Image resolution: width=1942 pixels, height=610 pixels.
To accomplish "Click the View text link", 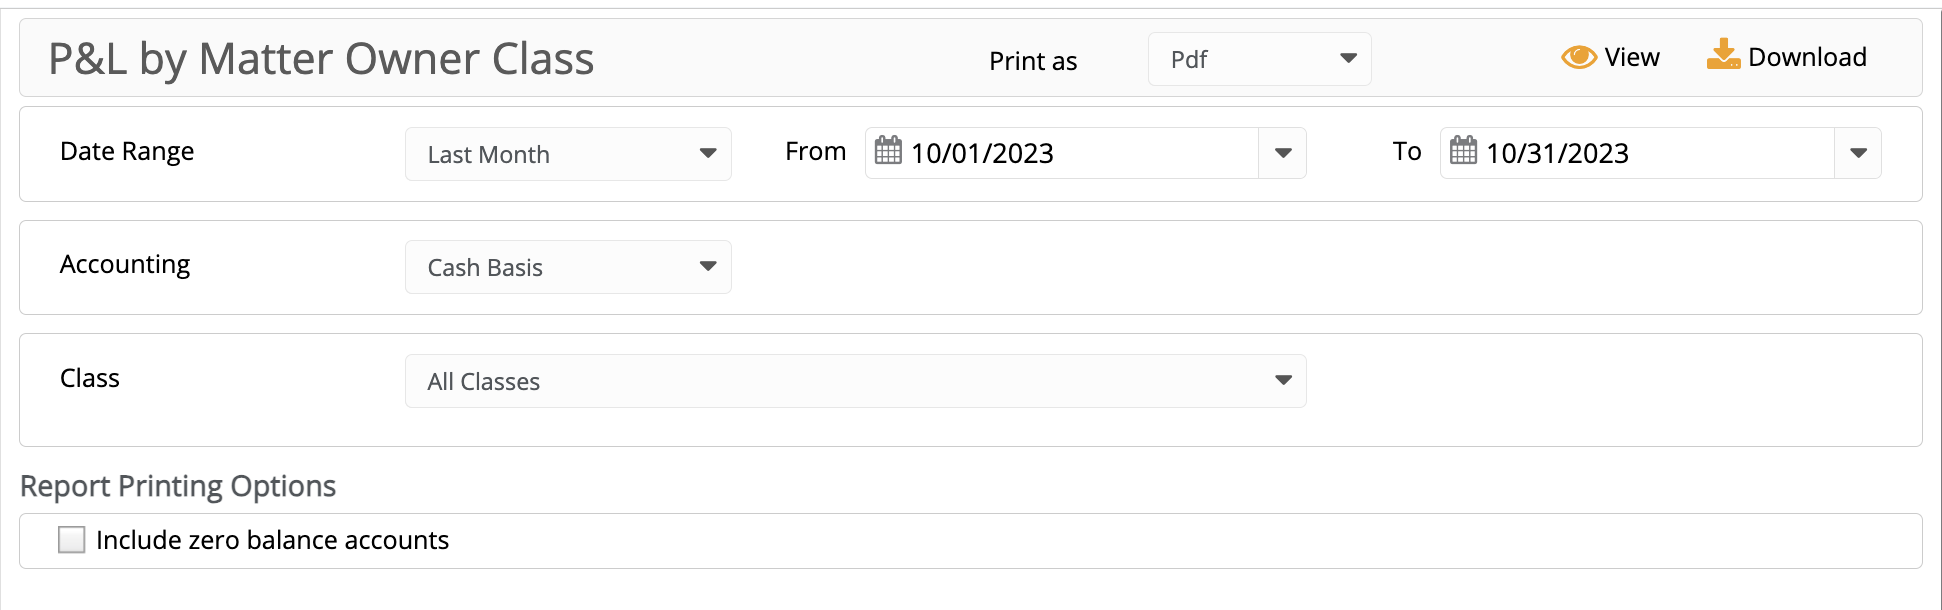I will click(1632, 58).
